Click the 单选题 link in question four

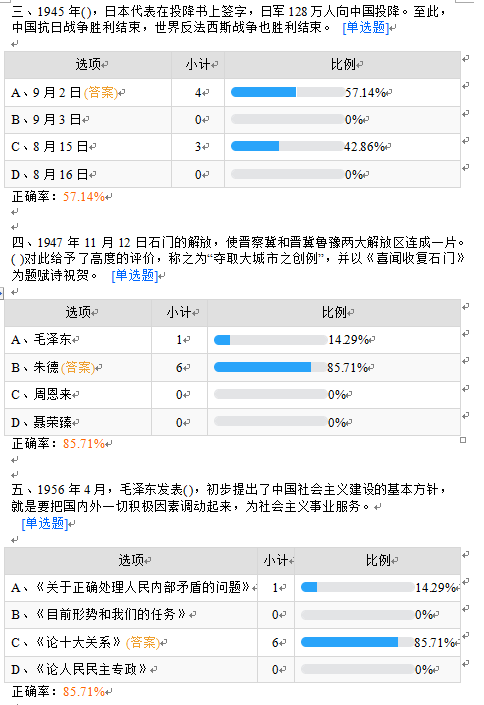(x=134, y=275)
